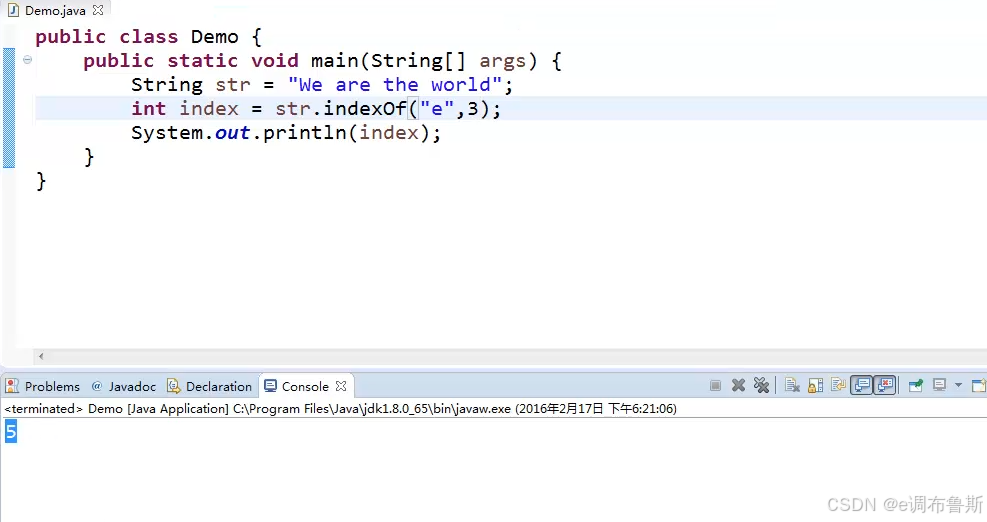Select the Console tab
Image resolution: width=987 pixels, height=522 pixels.
(x=305, y=387)
